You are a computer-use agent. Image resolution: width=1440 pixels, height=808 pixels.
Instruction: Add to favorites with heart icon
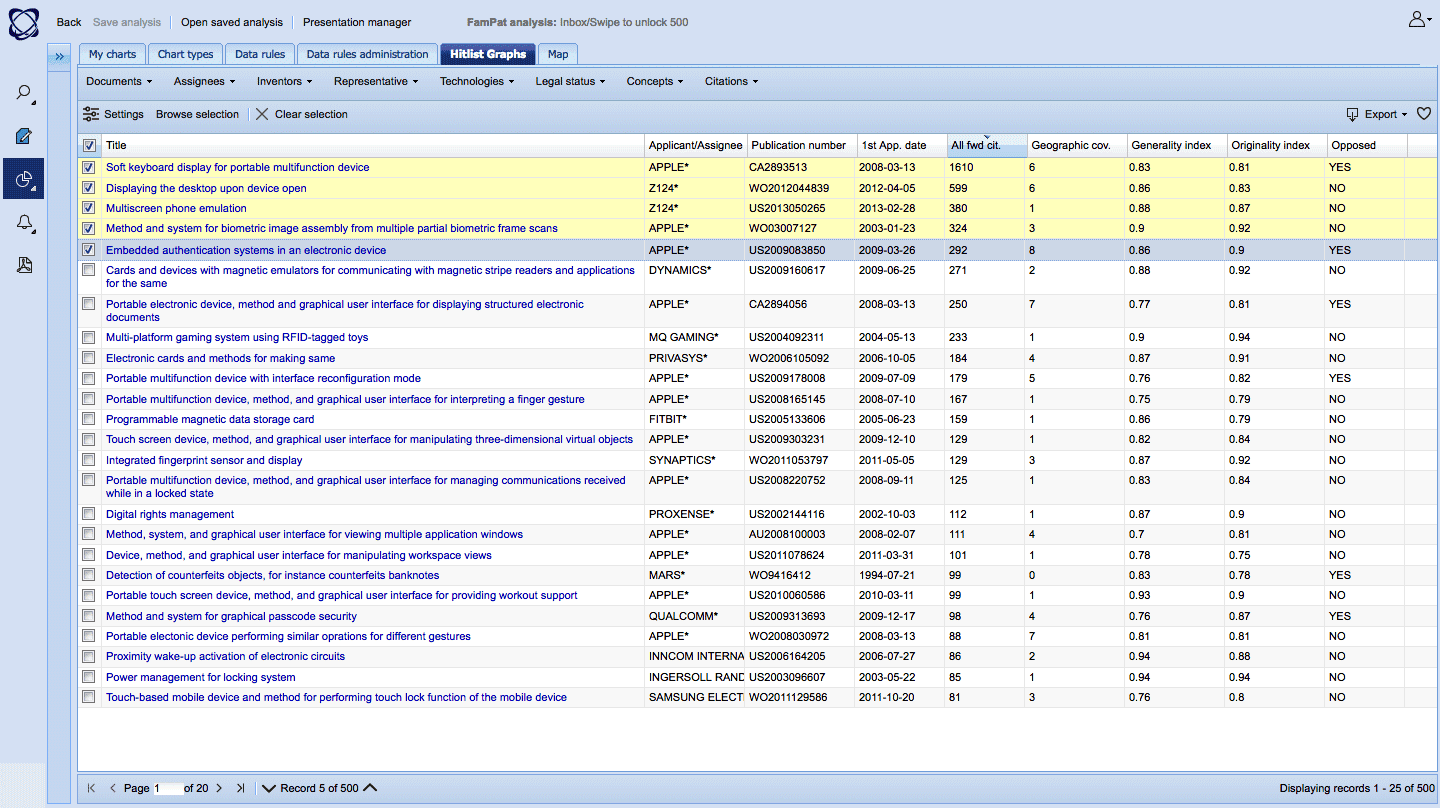(x=1424, y=114)
